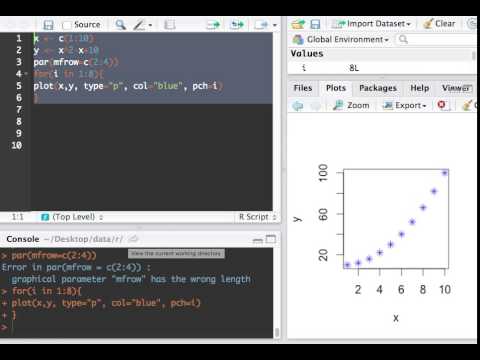Open the R Script file type selector
Image resolution: width=480 pixels, height=360 pixels.
(257, 217)
